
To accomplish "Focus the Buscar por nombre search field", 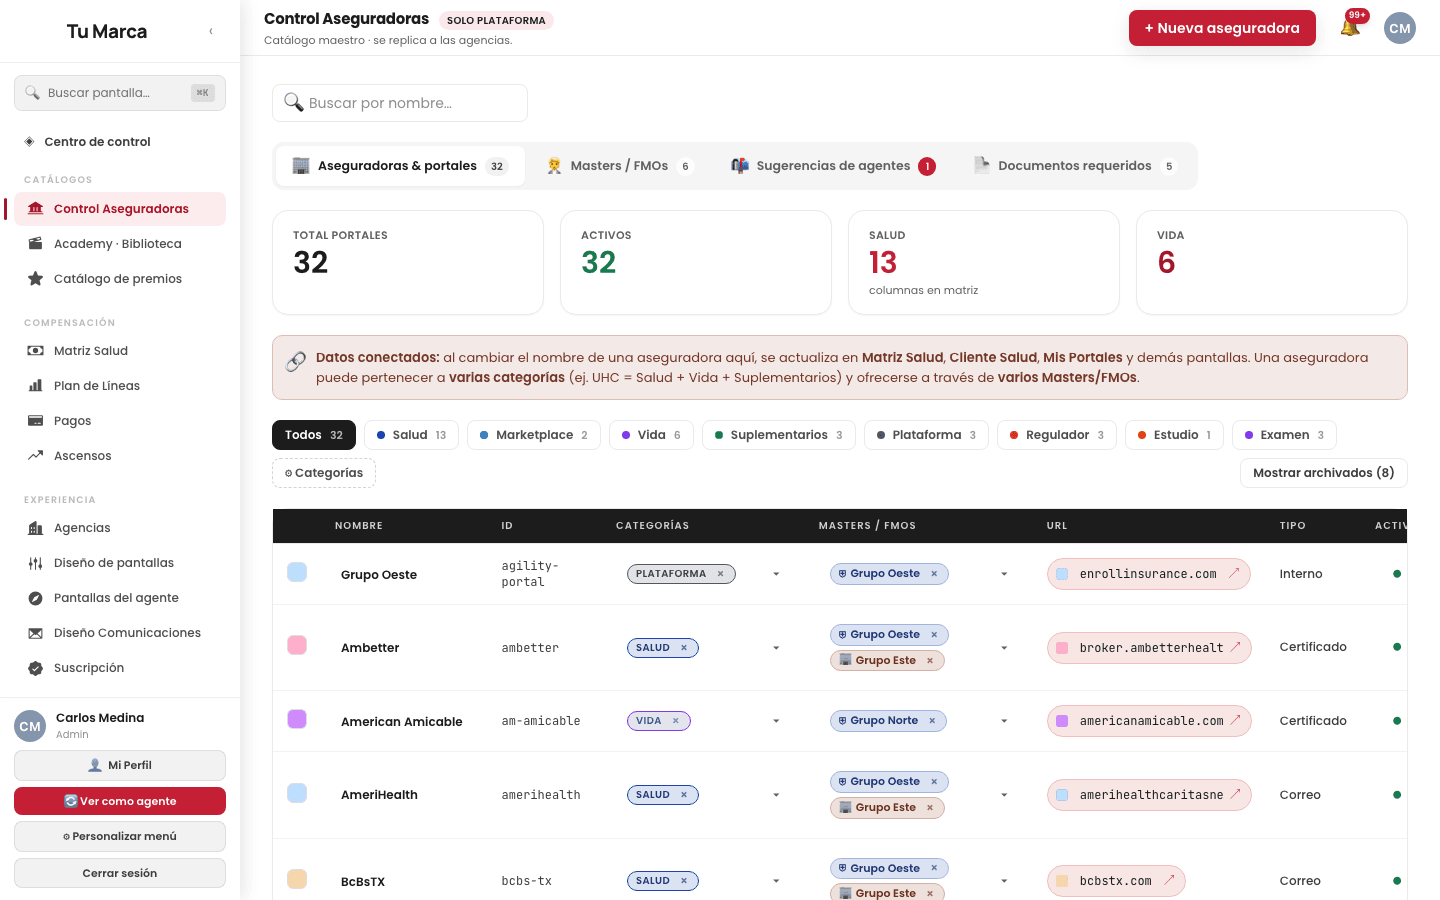I will (x=400, y=103).
